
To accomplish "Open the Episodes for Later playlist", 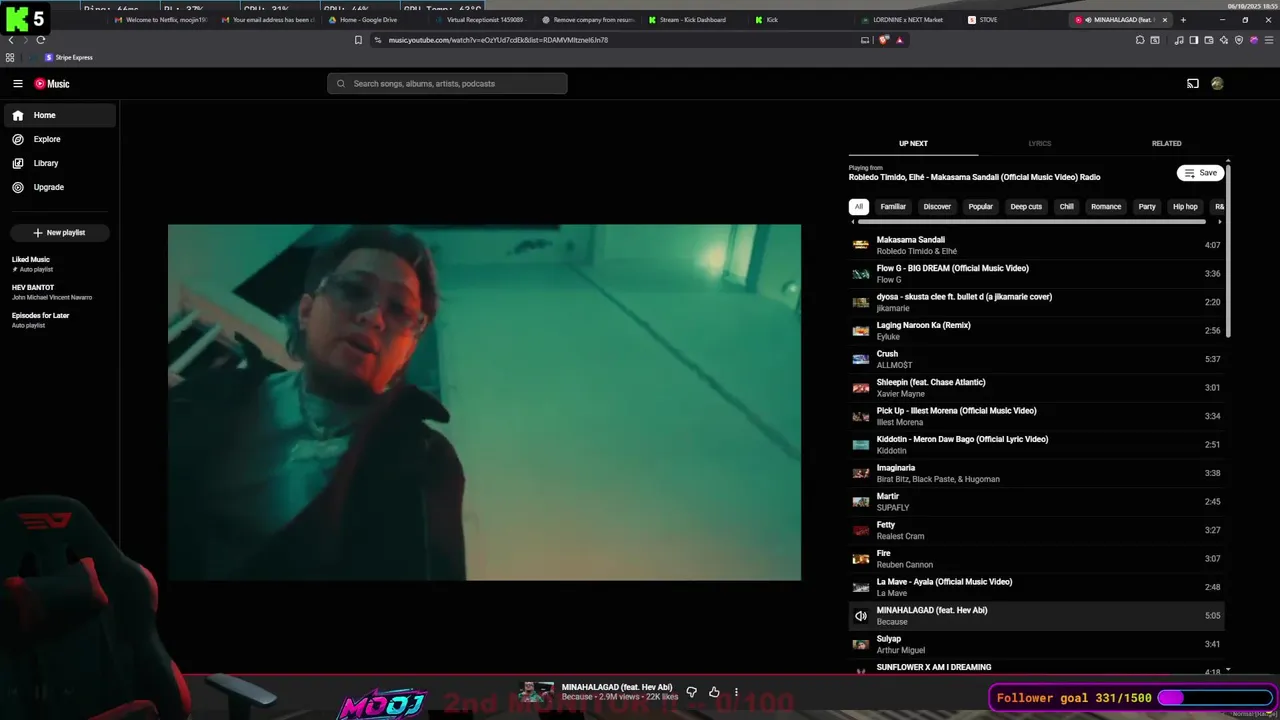I will (x=60, y=320).
